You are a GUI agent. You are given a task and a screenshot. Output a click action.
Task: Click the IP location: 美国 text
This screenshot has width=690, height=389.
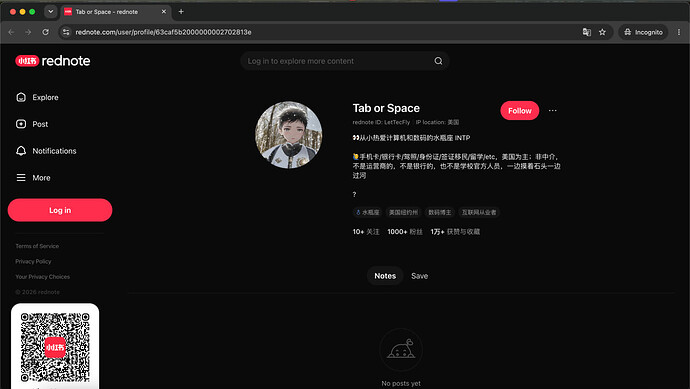click(x=437, y=122)
